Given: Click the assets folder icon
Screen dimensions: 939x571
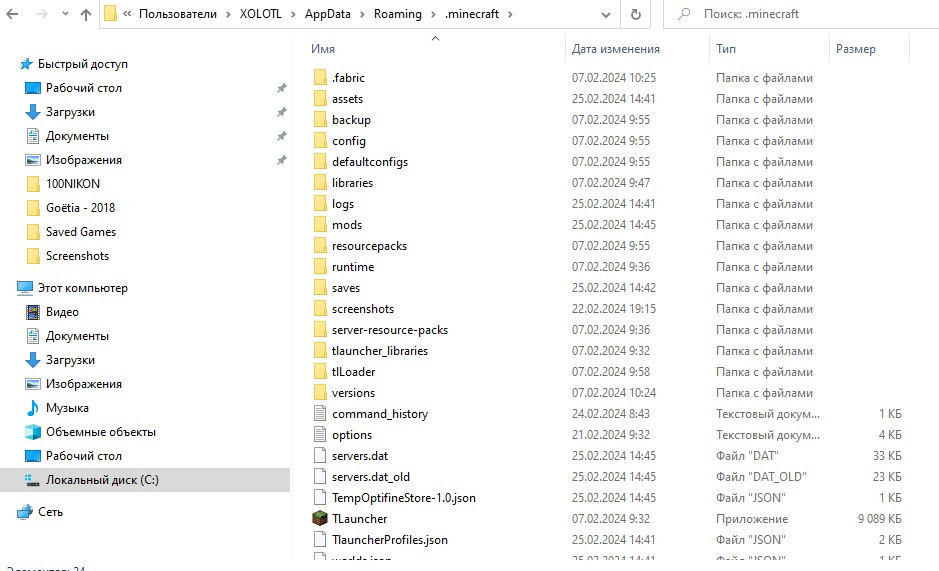Looking at the screenshot, I should 320,99.
